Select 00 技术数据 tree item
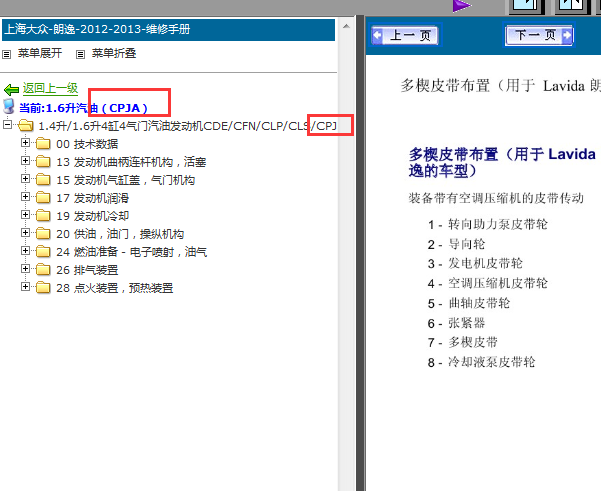The height and width of the screenshot is (491, 601). pos(87,144)
